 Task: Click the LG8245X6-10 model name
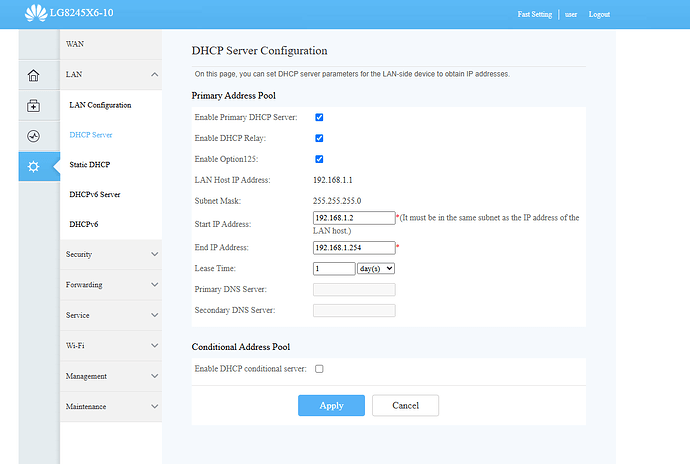click(x=81, y=13)
